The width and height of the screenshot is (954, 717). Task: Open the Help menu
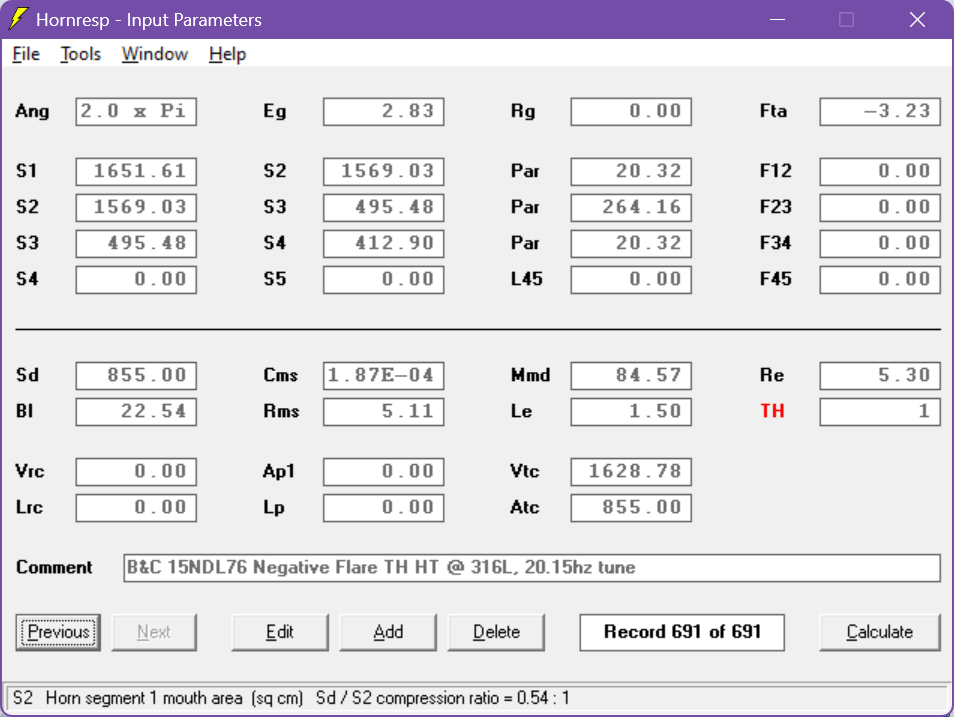[227, 54]
